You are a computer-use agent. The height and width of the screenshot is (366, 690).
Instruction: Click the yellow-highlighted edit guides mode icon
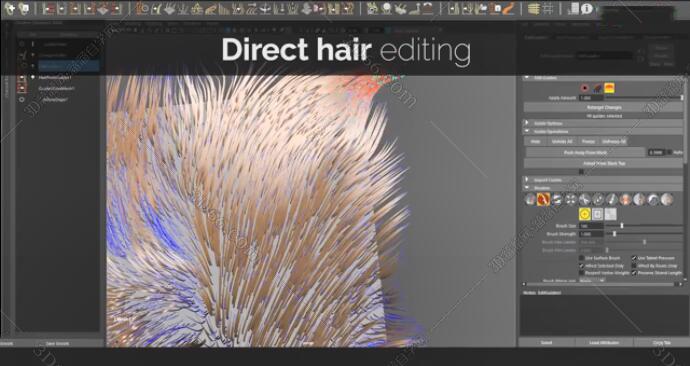point(609,88)
